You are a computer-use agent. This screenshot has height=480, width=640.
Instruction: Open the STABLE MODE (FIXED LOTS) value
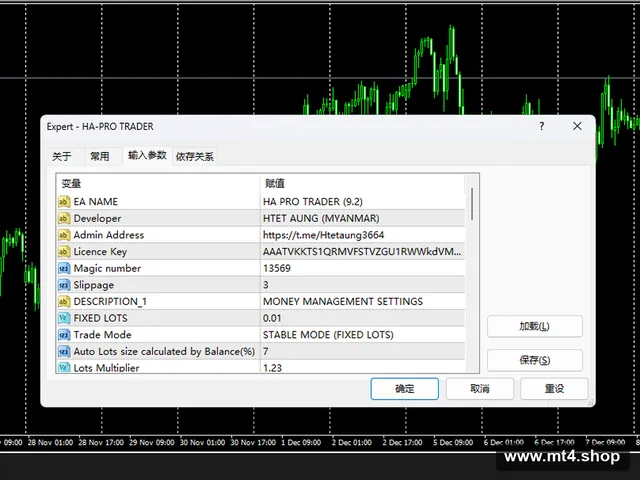point(363,335)
